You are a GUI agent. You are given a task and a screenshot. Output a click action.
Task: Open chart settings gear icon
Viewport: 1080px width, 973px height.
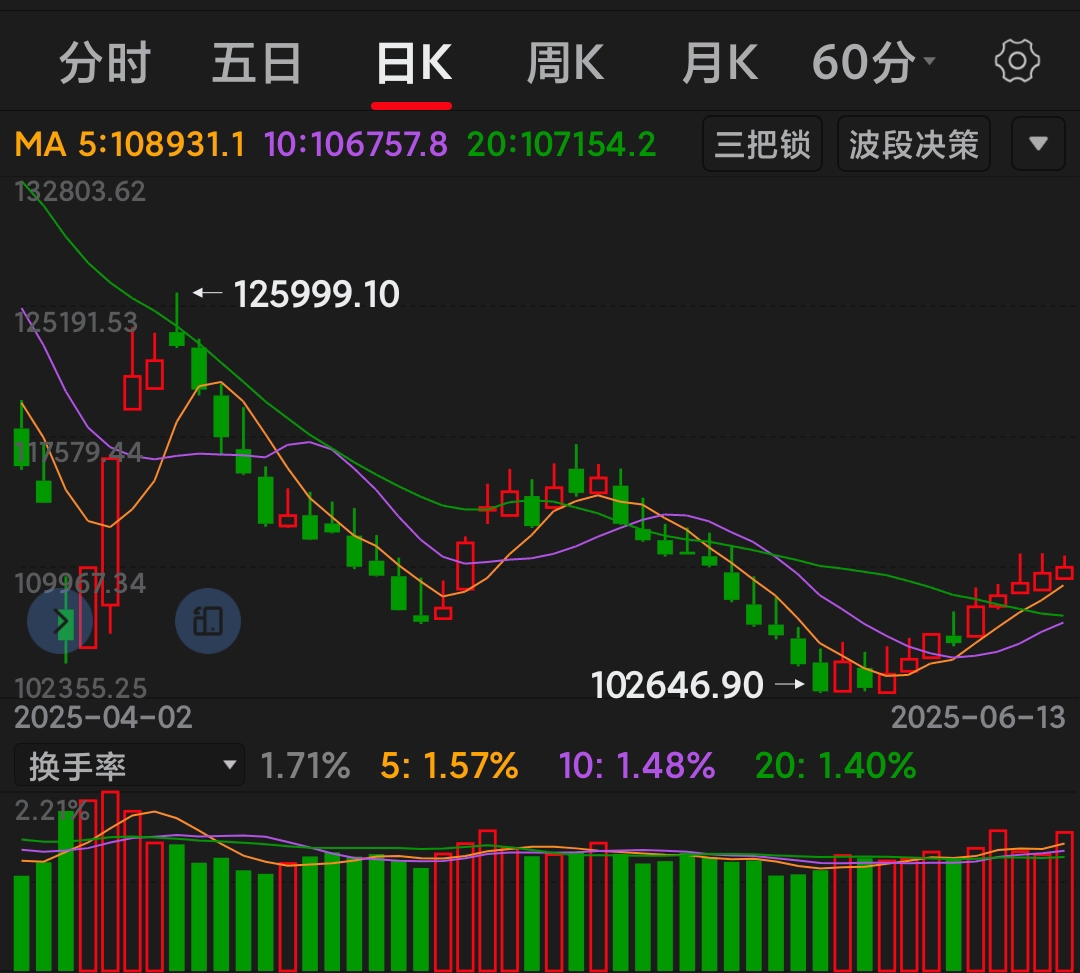click(1017, 61)
